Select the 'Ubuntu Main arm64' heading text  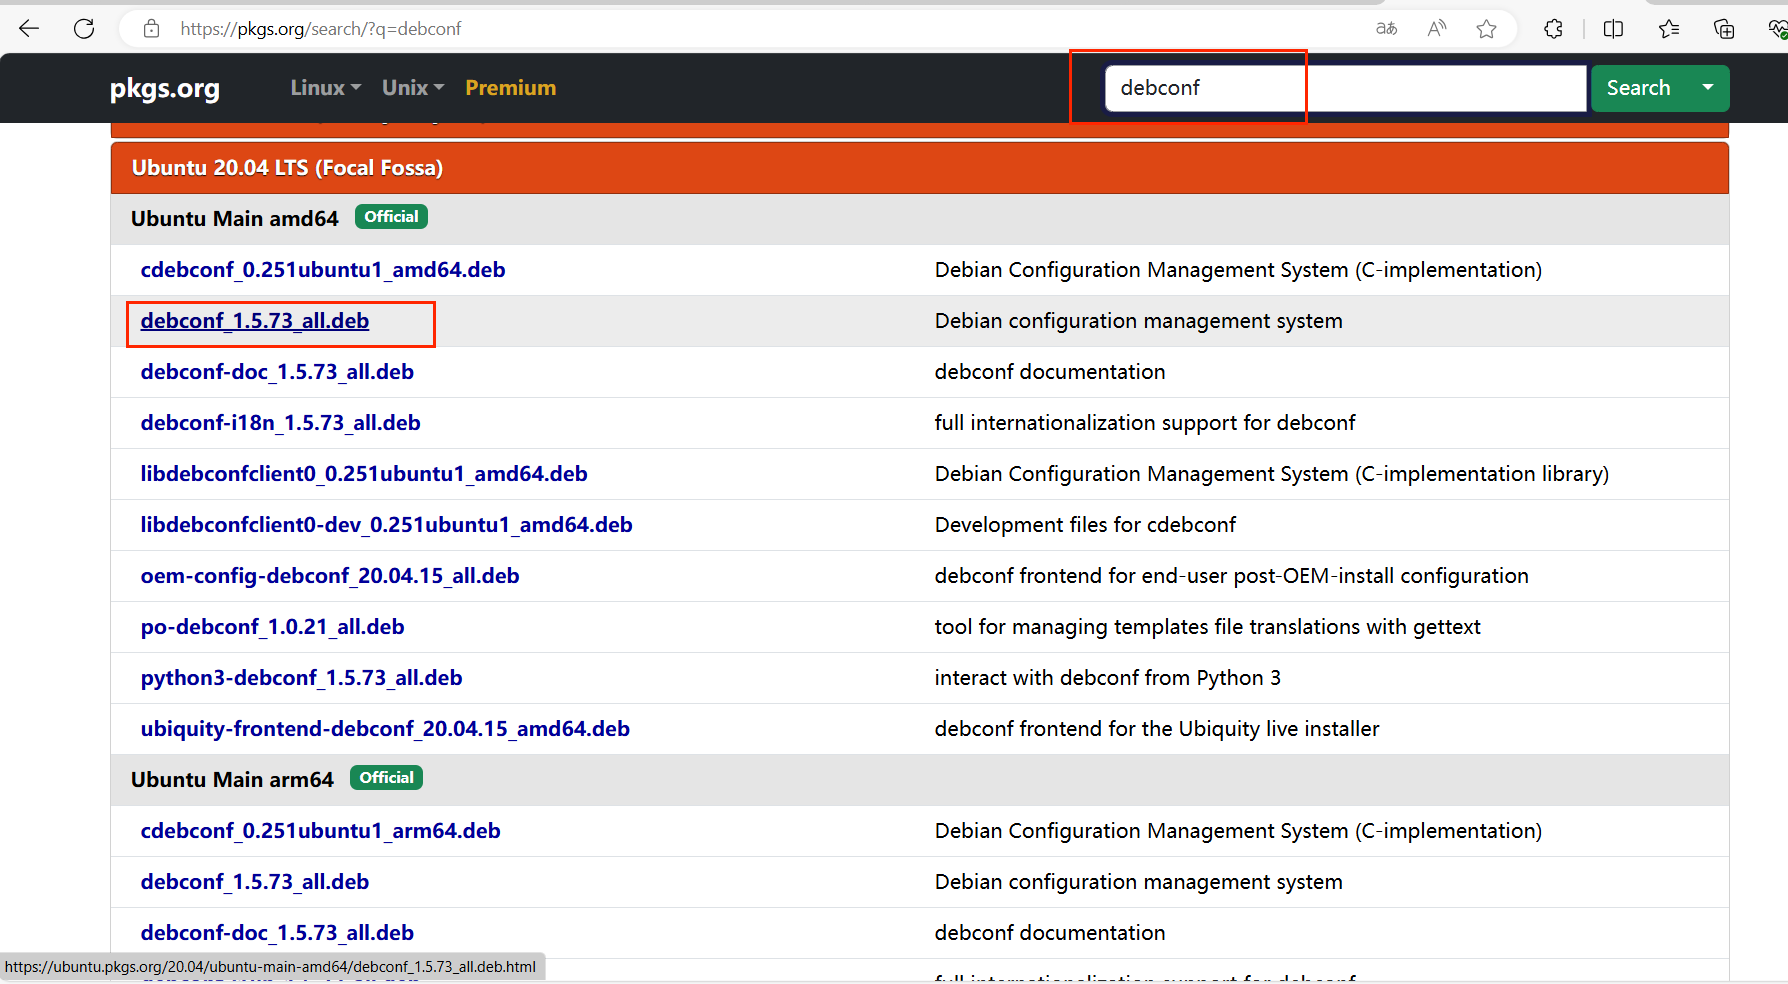(232, 780)
